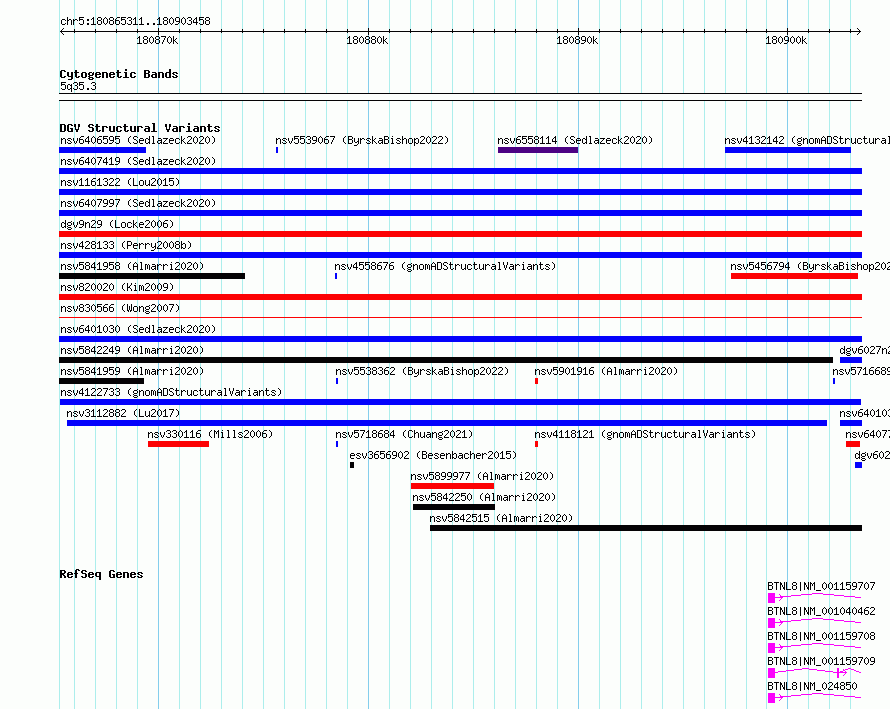This screenshot has width=890, height=709.
Task: Click nsv5718684 (Chuang2021) variant label
Action: 404,434
